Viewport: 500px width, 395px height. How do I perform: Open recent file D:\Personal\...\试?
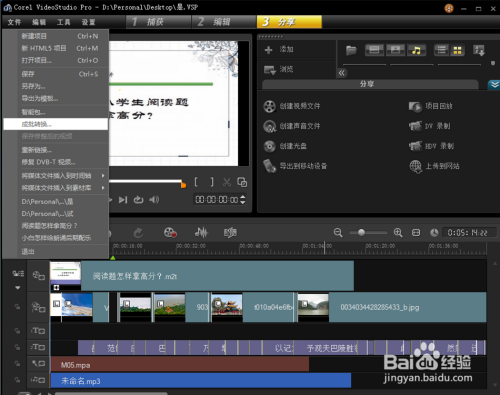[56, 214]
